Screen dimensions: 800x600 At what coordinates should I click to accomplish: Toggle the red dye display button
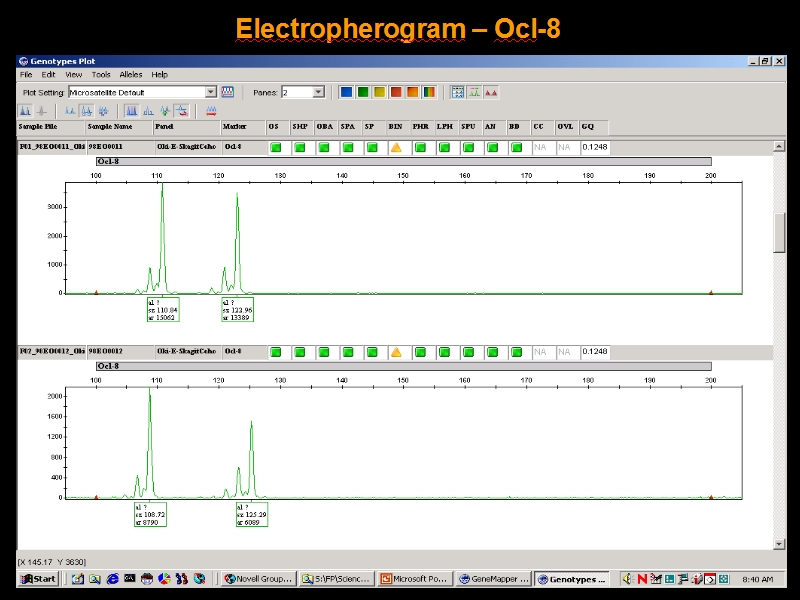coord(395,92)
